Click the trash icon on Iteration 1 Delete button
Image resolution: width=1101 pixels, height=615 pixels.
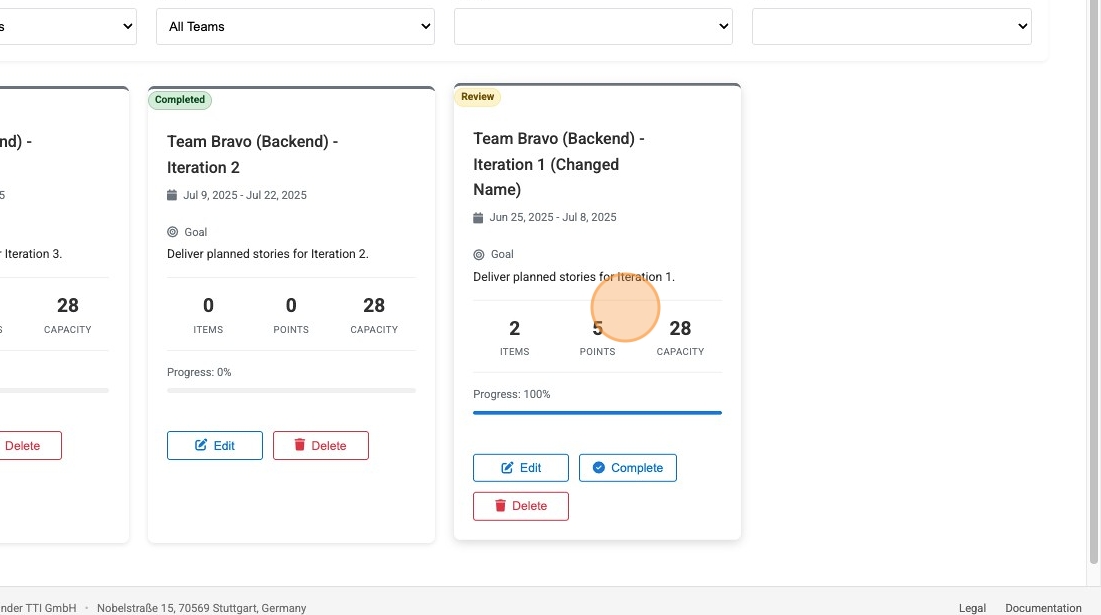(500, 506)
